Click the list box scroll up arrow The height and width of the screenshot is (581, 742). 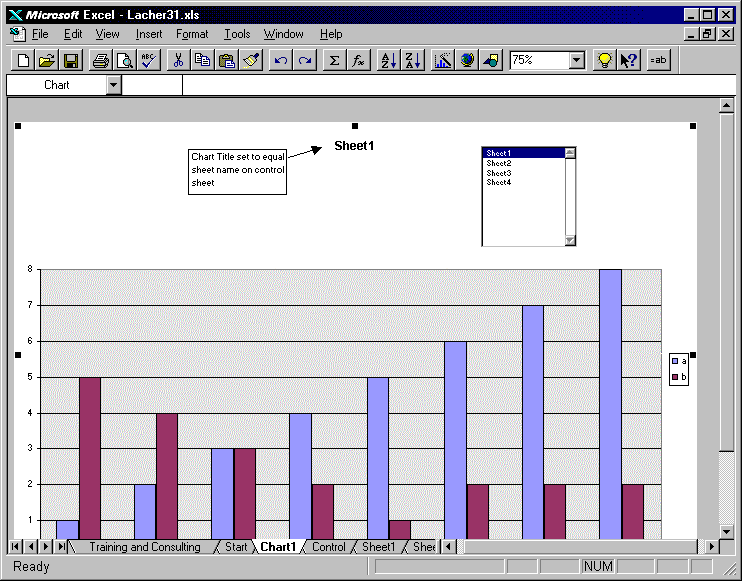click(x=570, y=153)
